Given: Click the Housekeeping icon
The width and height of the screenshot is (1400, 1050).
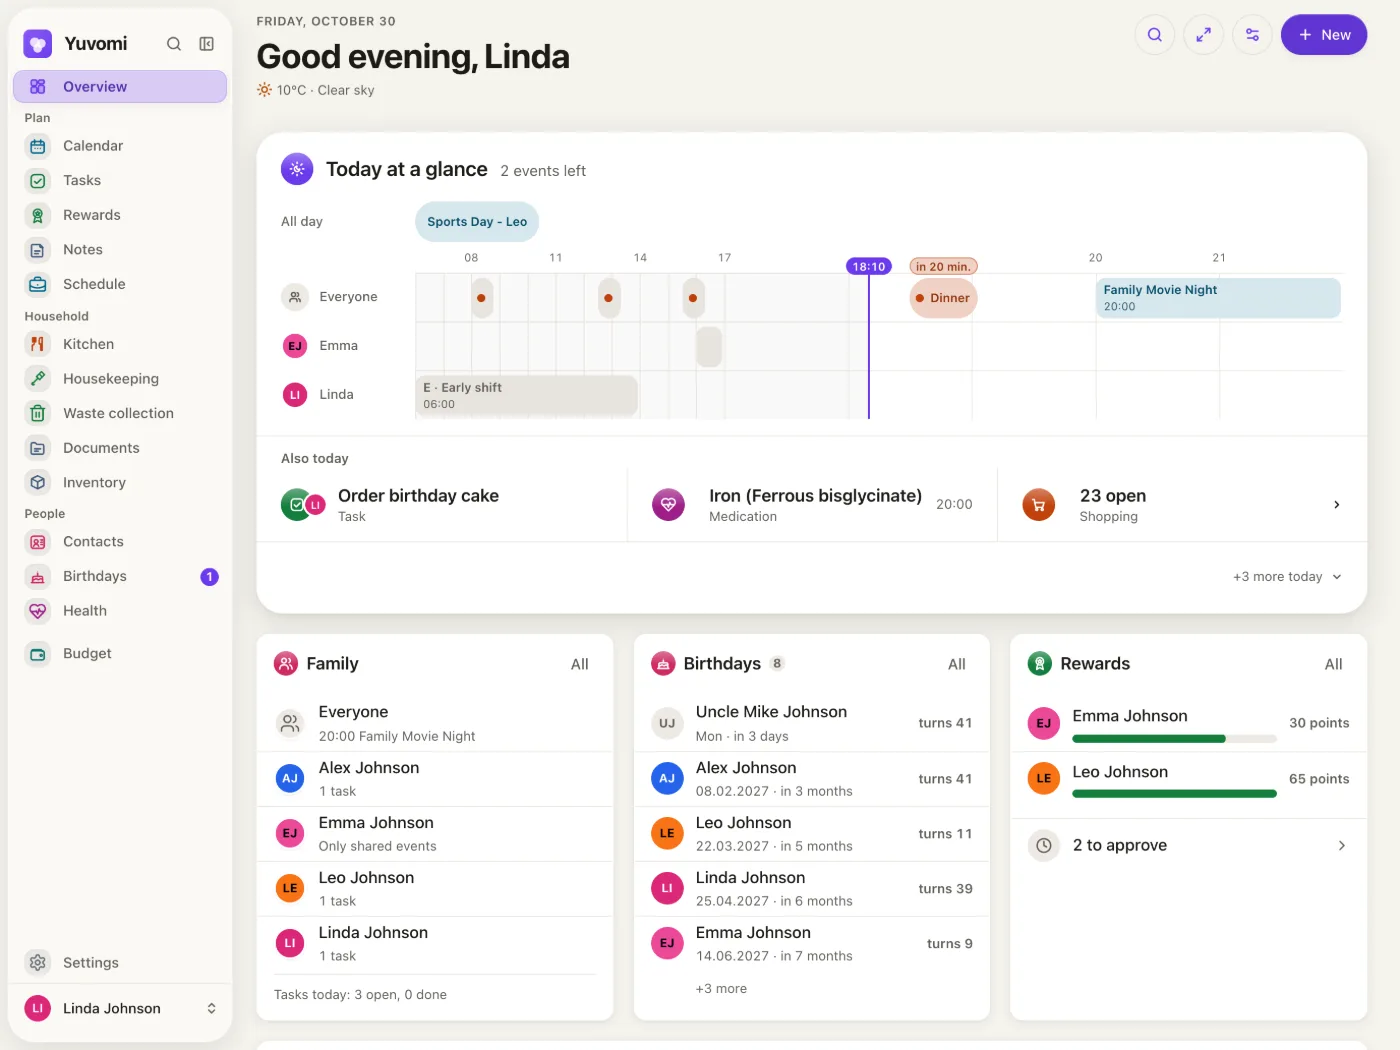Looking at the screenshot, I should pos(38,379).
